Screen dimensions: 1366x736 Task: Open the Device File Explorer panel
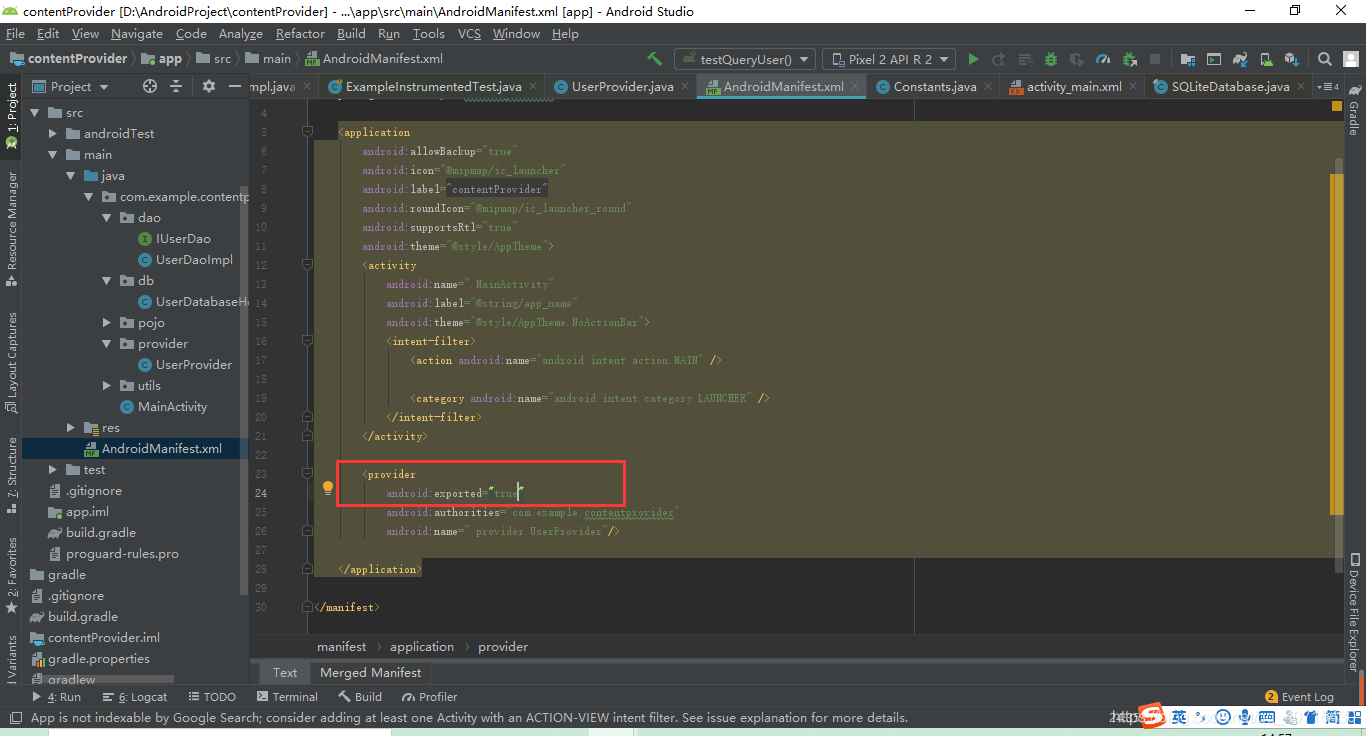[x=1353, y=610]
